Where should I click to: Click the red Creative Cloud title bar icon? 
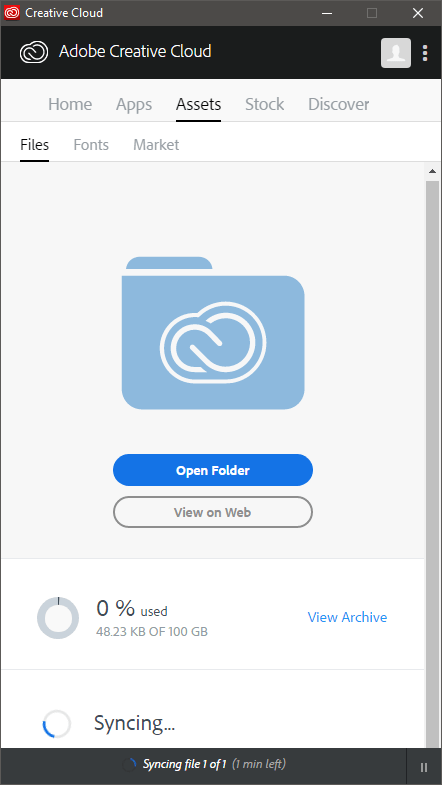point(12,13)
